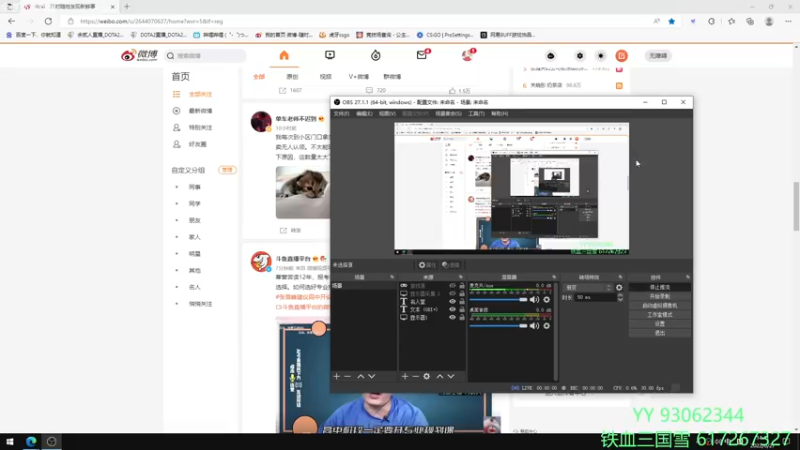Click the Weibo search input field
Screen dimensions: 800x450
click(x=205, y=56)
